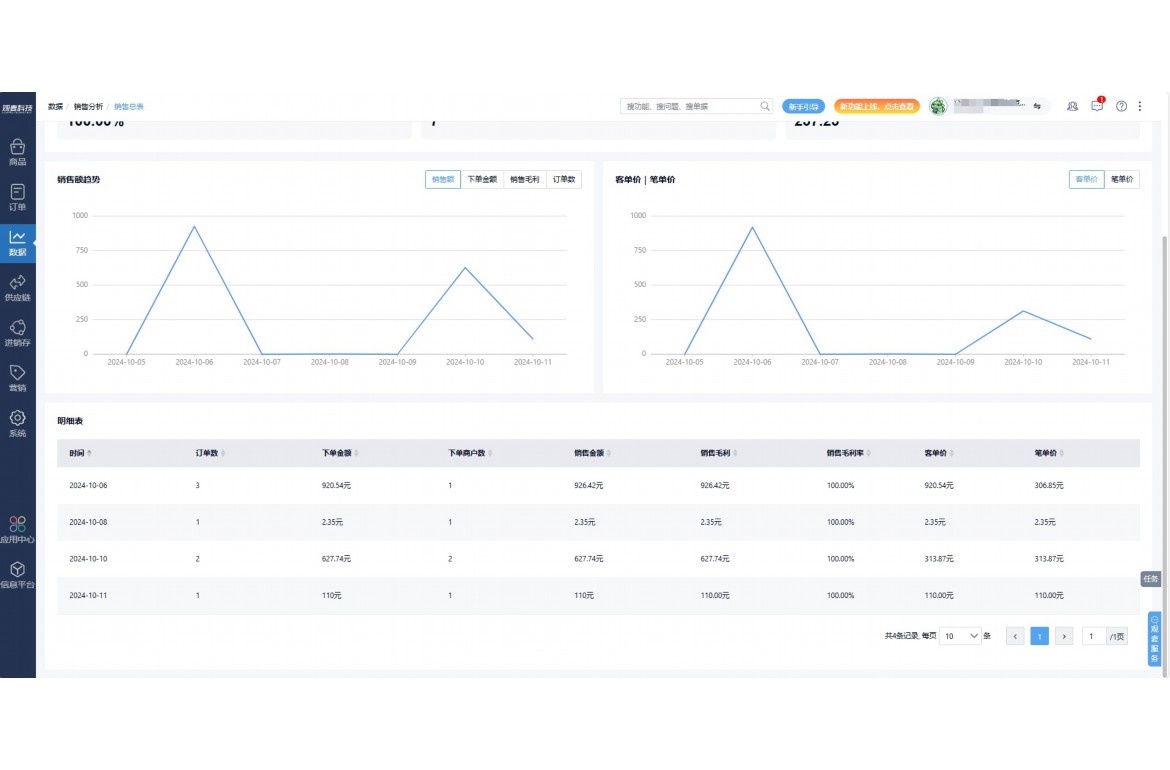Open the 营销 marketing module

(x=17, y=378)
